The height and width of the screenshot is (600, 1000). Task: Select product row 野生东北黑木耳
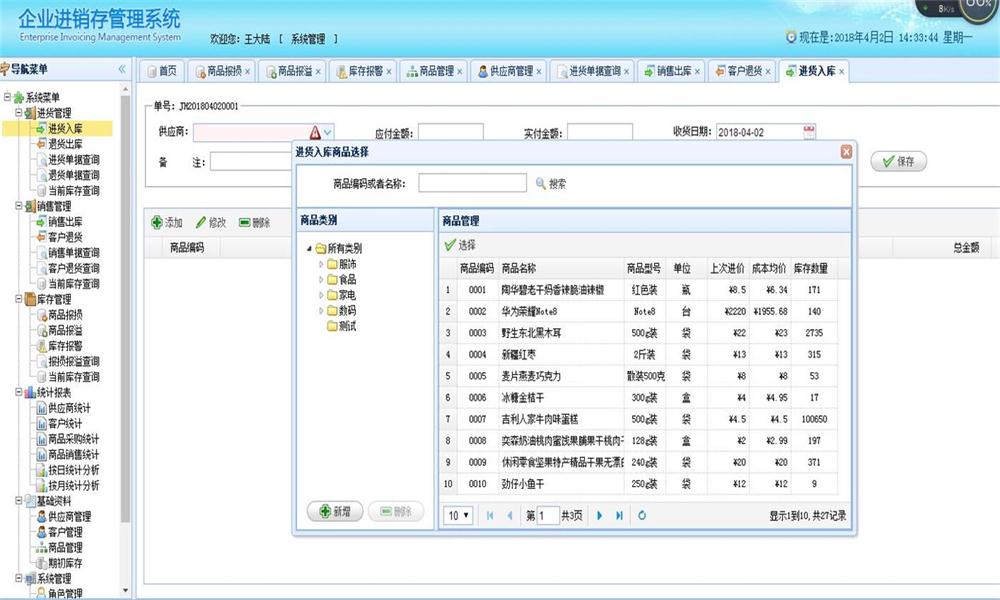638,333
